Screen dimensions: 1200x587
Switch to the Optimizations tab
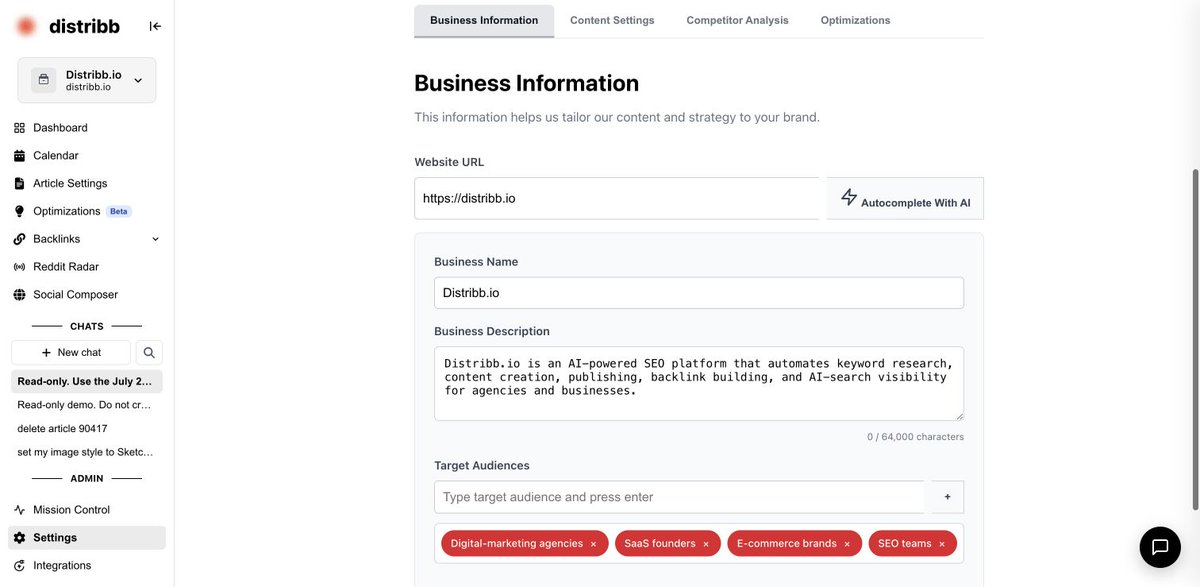tap(855, 20)
